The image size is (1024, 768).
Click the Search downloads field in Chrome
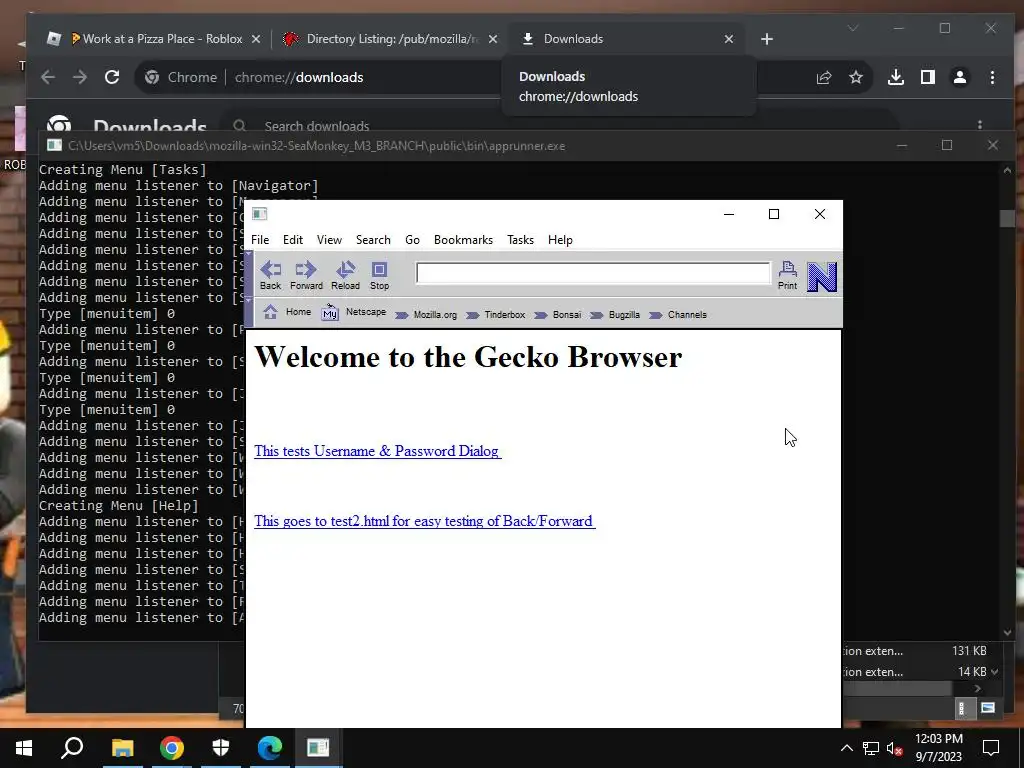coord(562,124)
